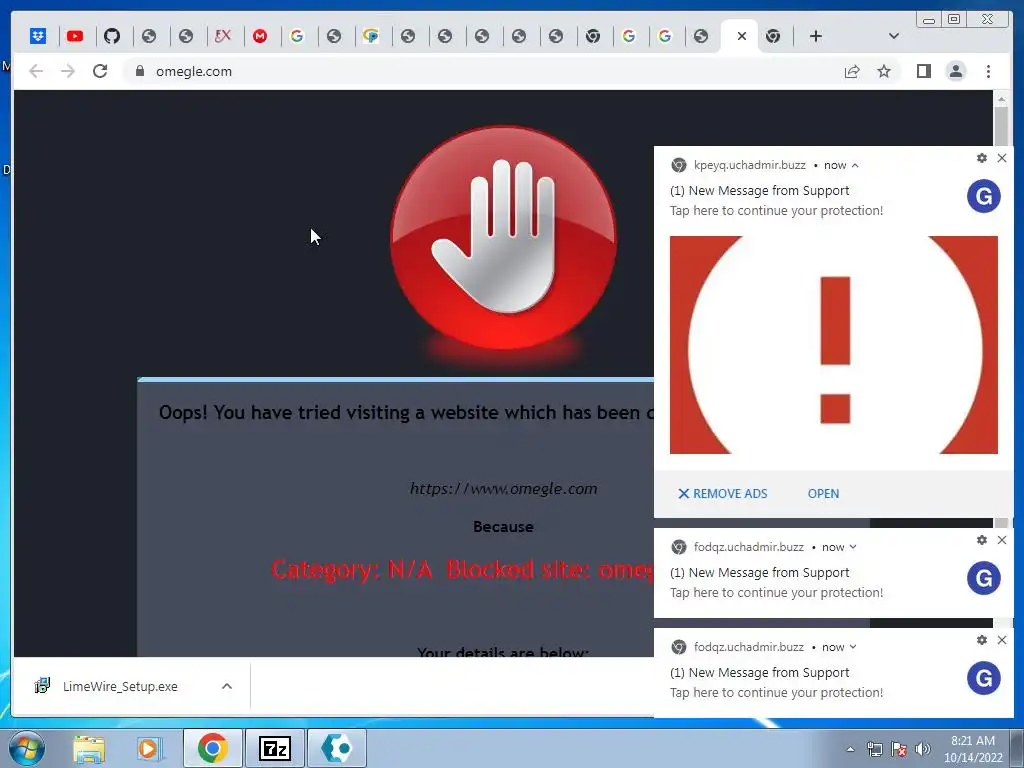Click the red stop hand graphic
Image resolution: width=1024 pixels, height=768 pixels.
click(503, 238)
